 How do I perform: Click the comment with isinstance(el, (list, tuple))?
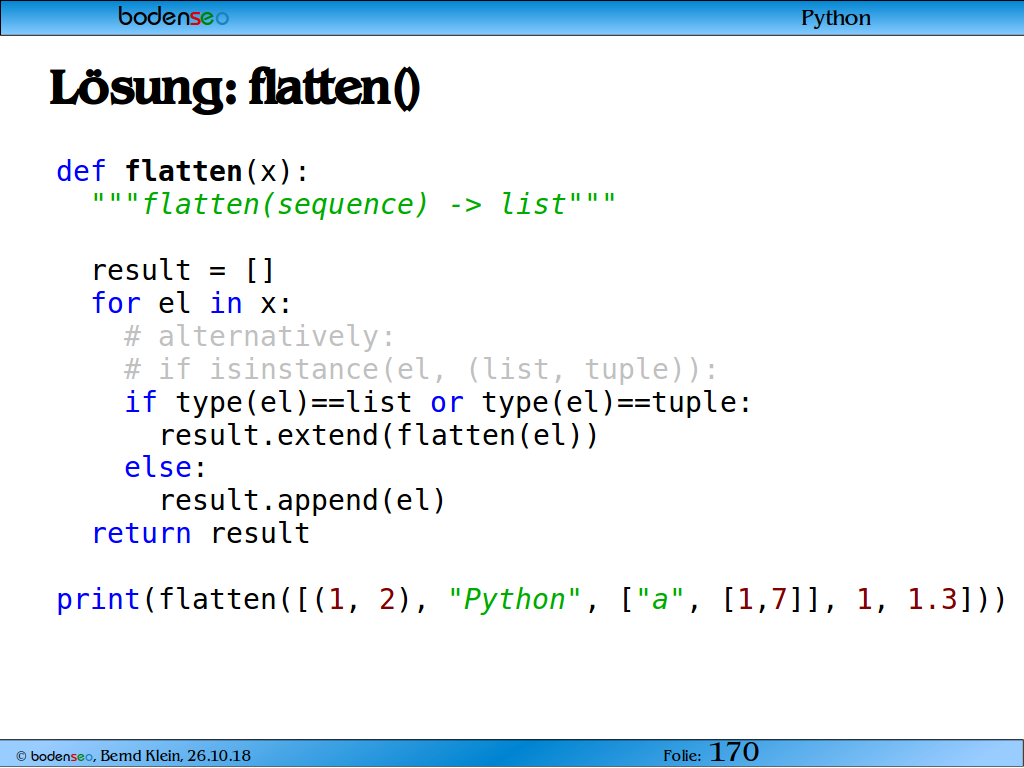coord(421,370)
